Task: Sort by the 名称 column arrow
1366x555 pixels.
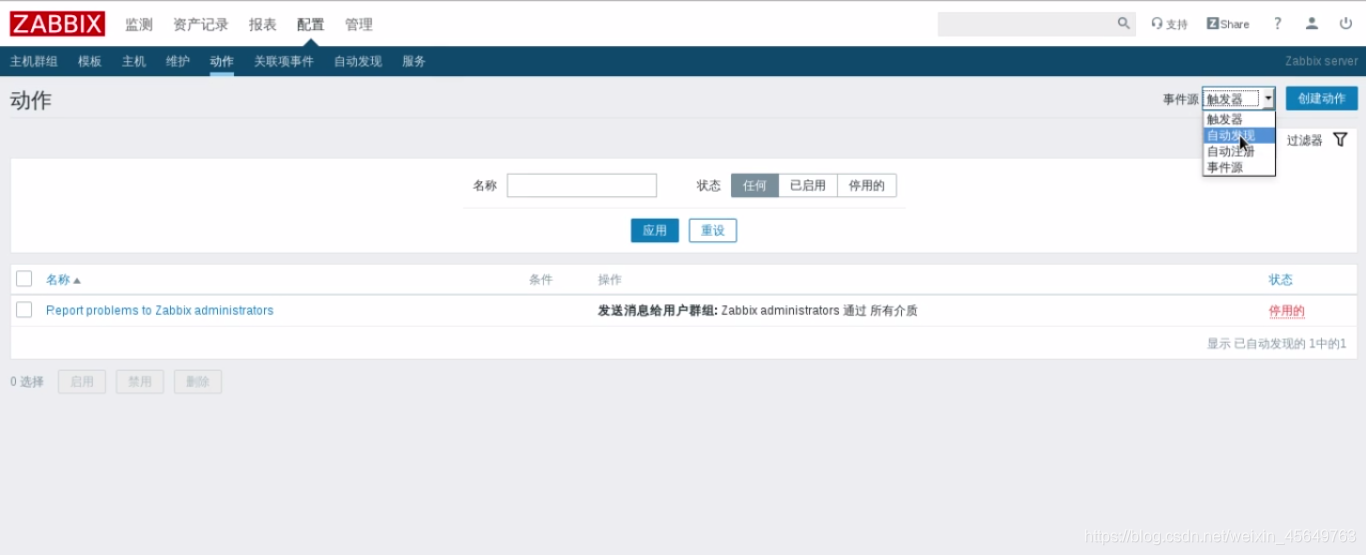Action: [77, 280]
